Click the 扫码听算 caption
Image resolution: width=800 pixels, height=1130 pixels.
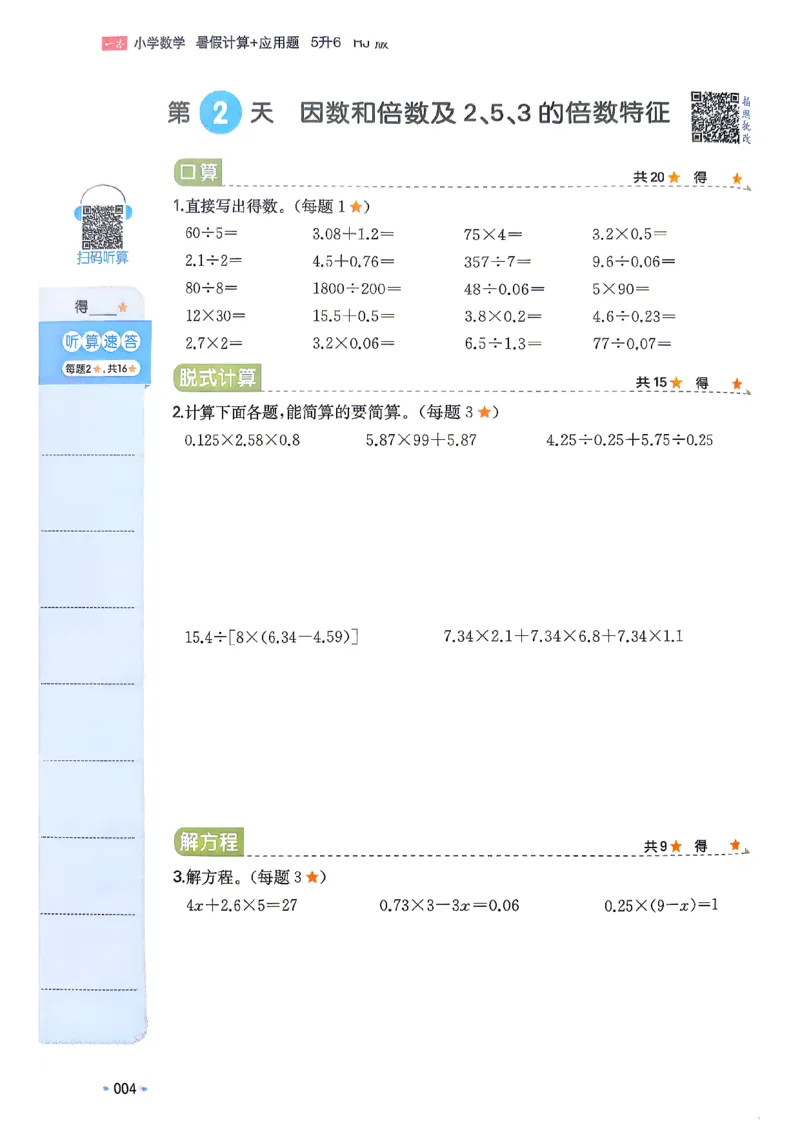102,257
